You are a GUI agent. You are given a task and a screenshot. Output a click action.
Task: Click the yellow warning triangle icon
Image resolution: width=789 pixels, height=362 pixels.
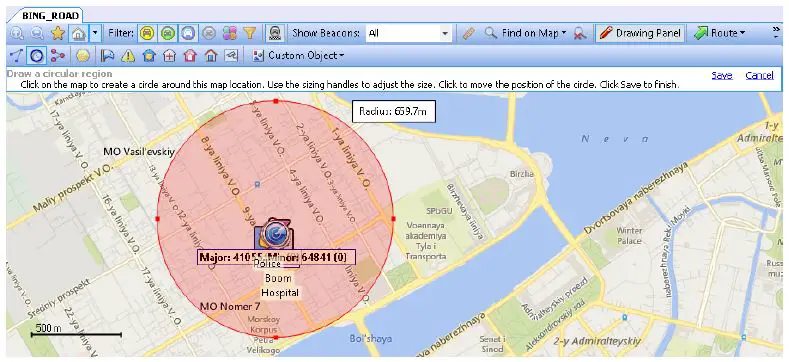click(x=128, y=55)
